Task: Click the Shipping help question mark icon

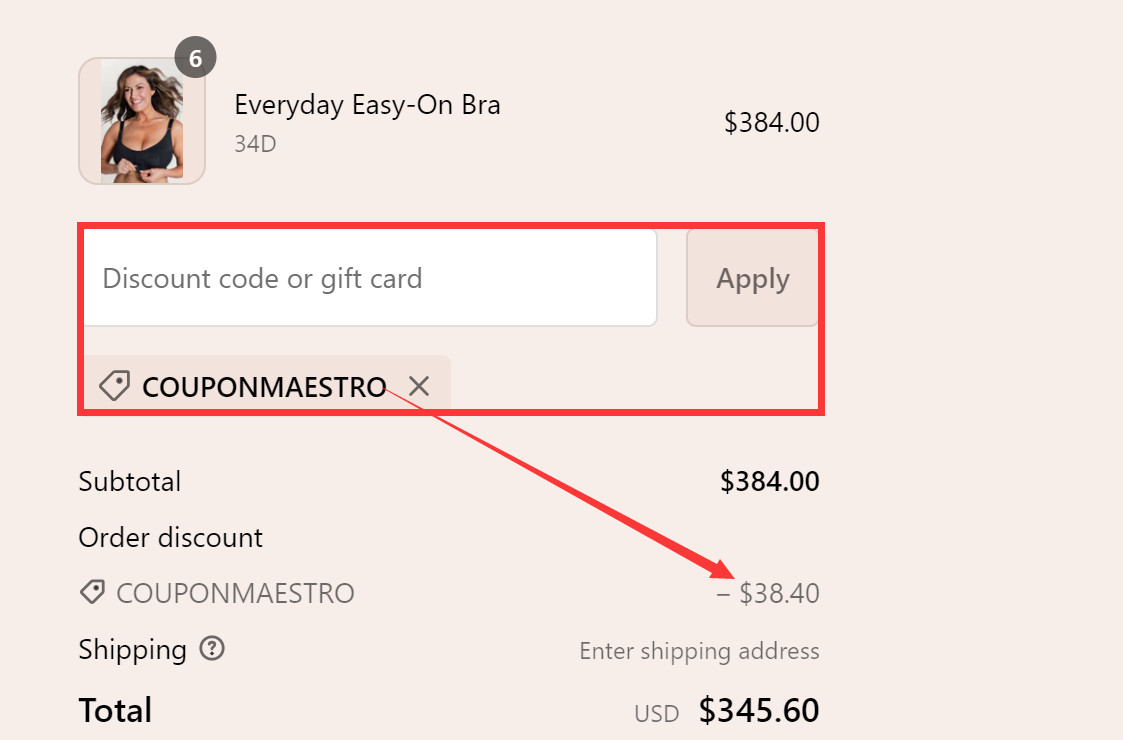Action: tap(212, 648)
